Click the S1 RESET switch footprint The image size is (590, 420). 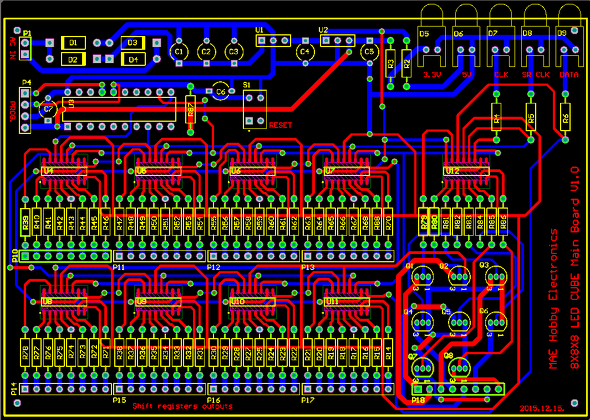coord(255,109)
